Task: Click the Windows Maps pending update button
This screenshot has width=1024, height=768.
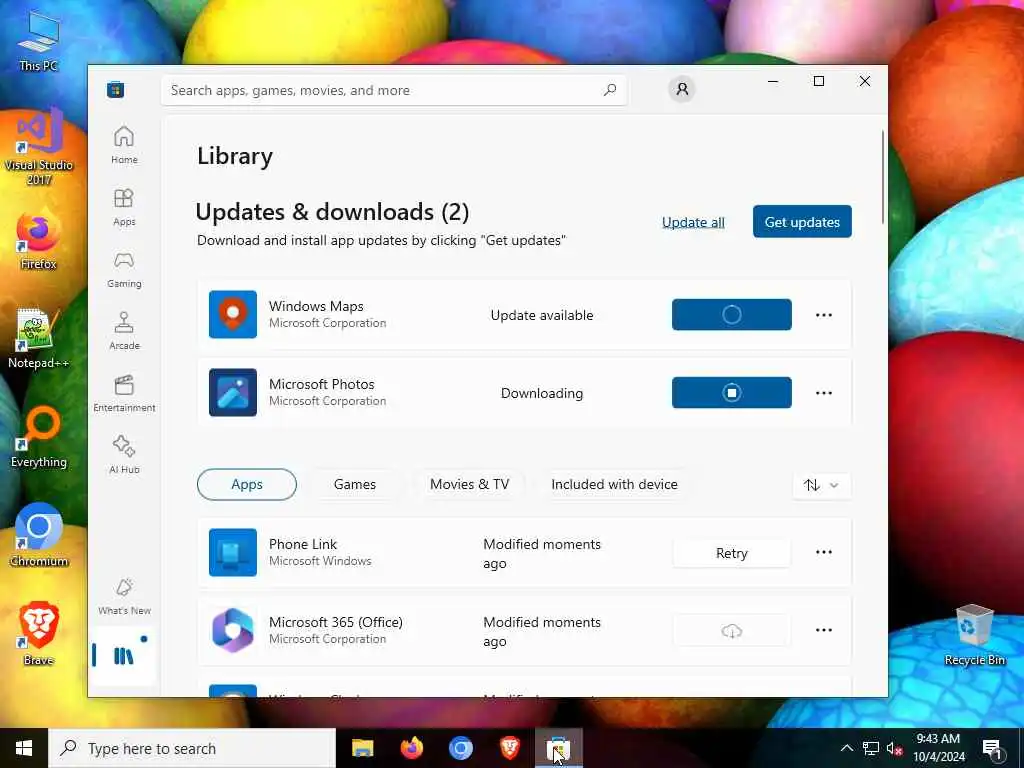Action: pyautogui.click(x=731, y=314)
